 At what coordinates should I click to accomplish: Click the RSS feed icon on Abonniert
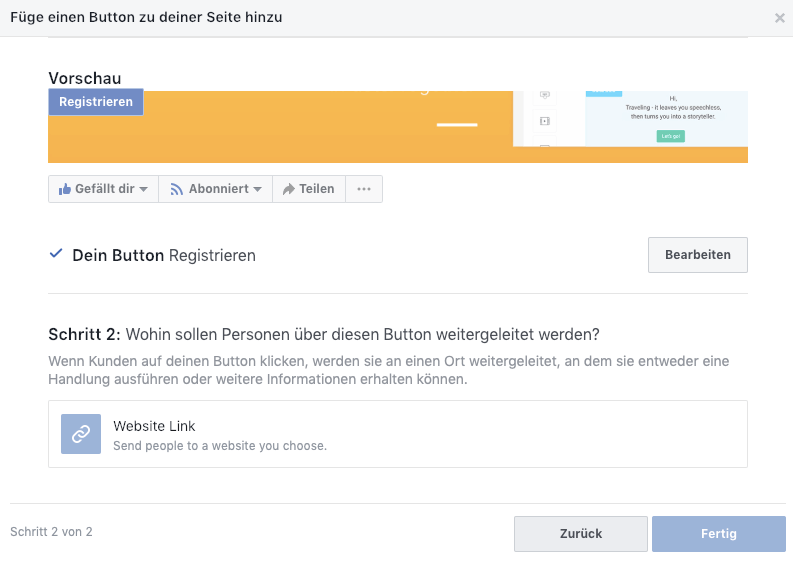coord(176,189)
